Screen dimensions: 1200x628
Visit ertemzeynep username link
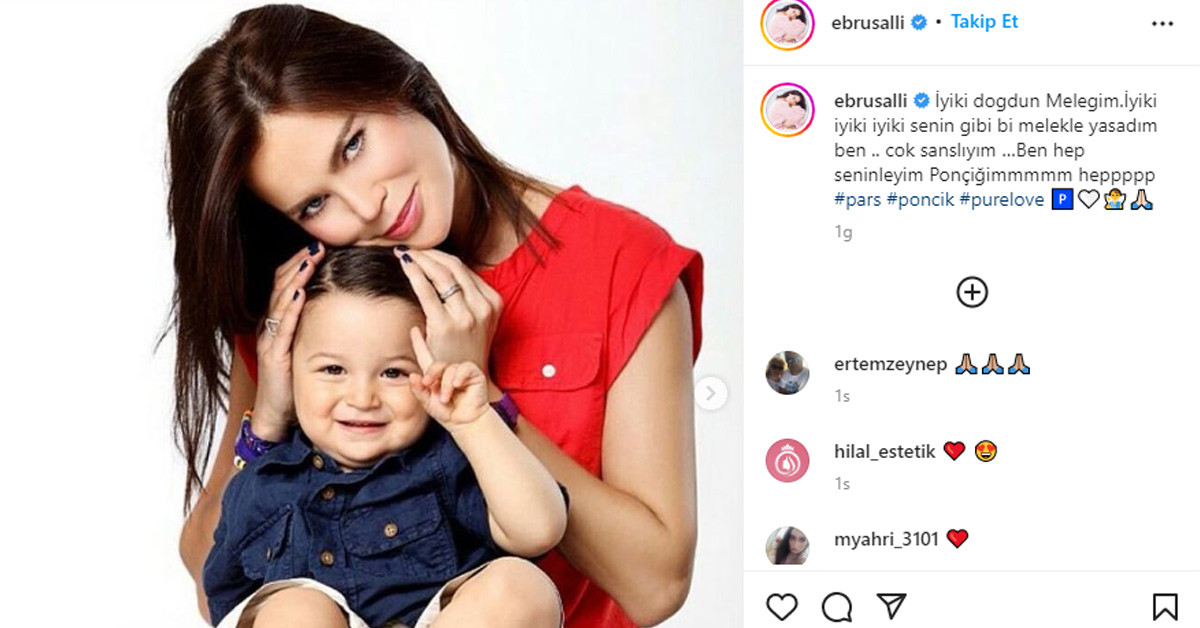pos(889,365)
